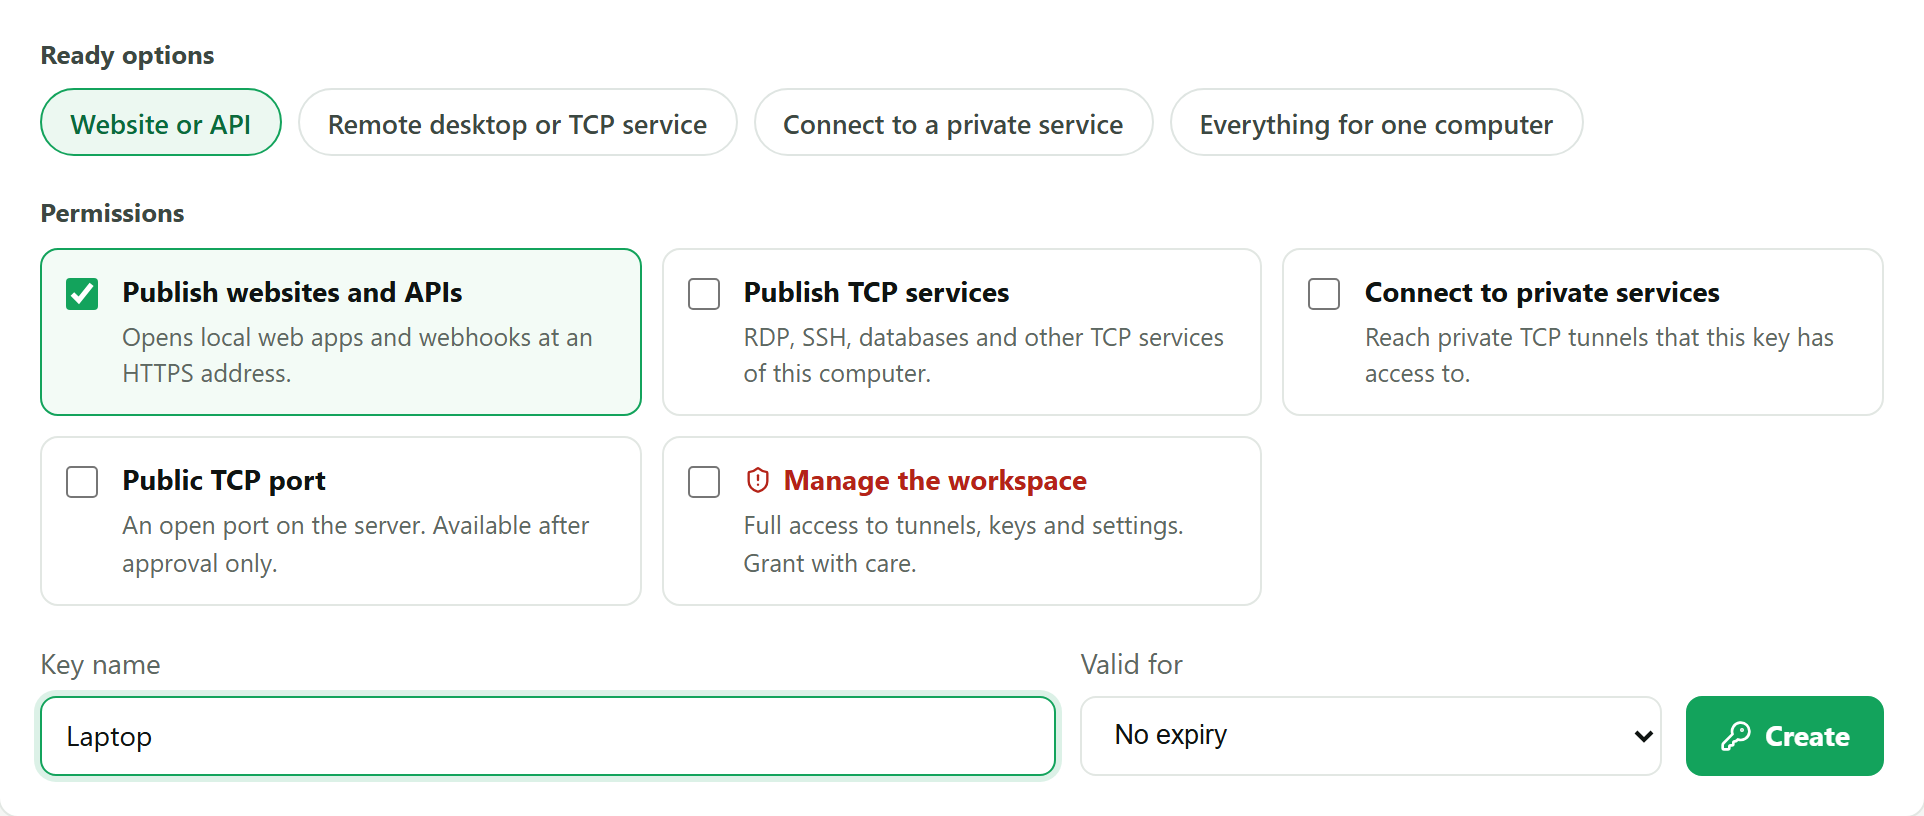
Task: Open the Valid for No expiry dropdown
Action: pyautogui.click(x=1371, y=736)
